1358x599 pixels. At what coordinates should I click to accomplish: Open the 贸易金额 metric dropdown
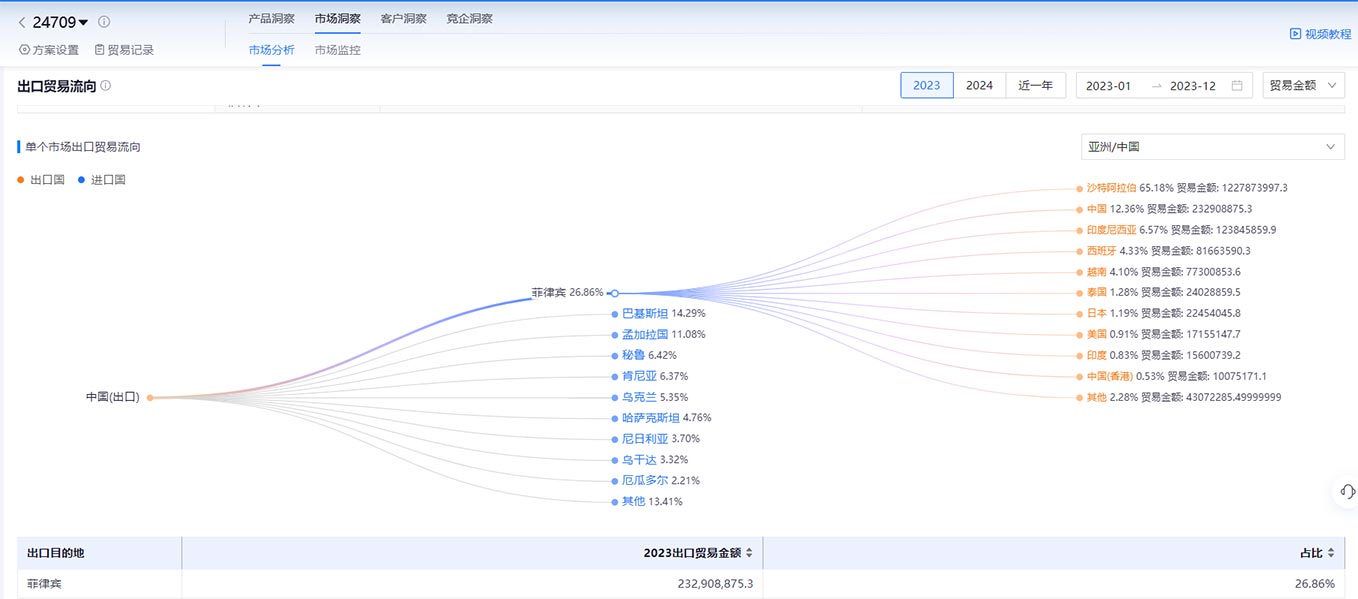coord(1304,86)
